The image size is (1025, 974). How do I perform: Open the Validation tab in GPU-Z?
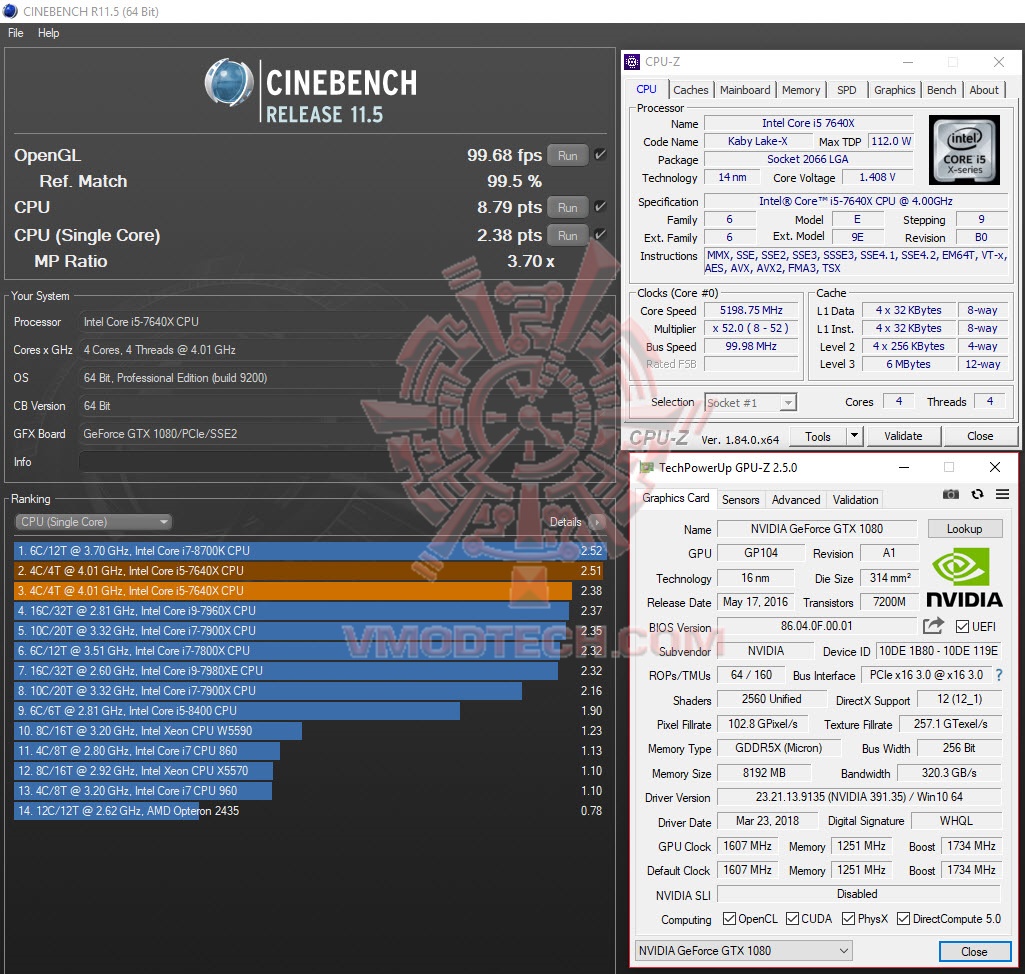(x=855, y=499)
